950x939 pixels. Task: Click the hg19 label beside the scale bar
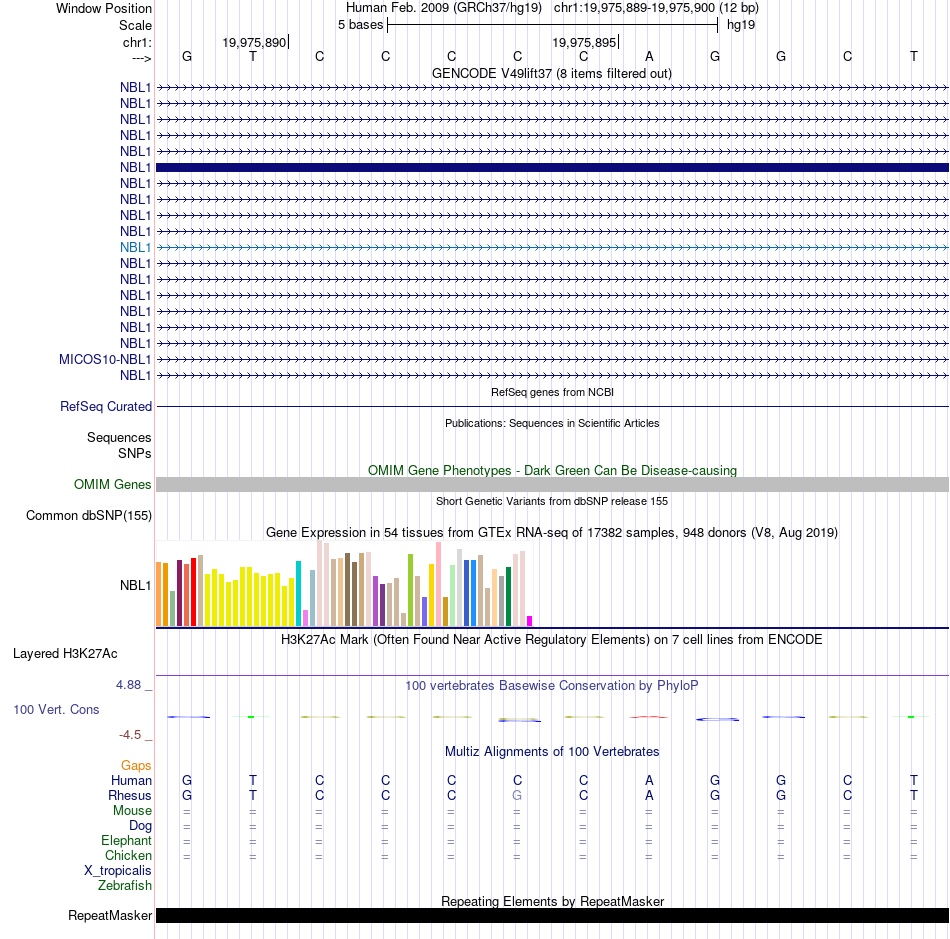[741, 25]
